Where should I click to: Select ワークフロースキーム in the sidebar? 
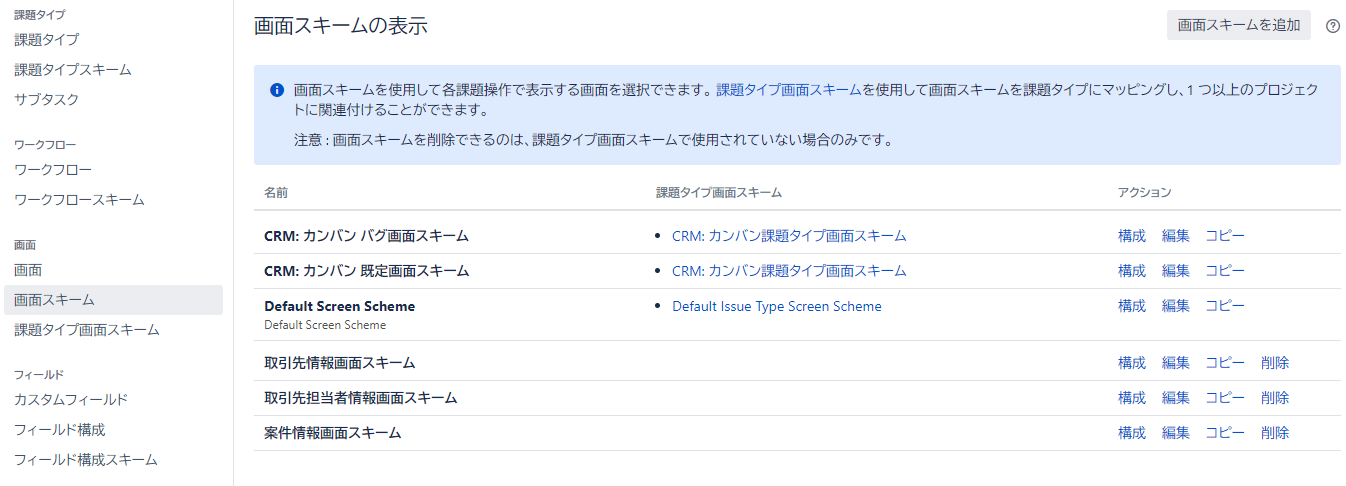tap(79, 199)
